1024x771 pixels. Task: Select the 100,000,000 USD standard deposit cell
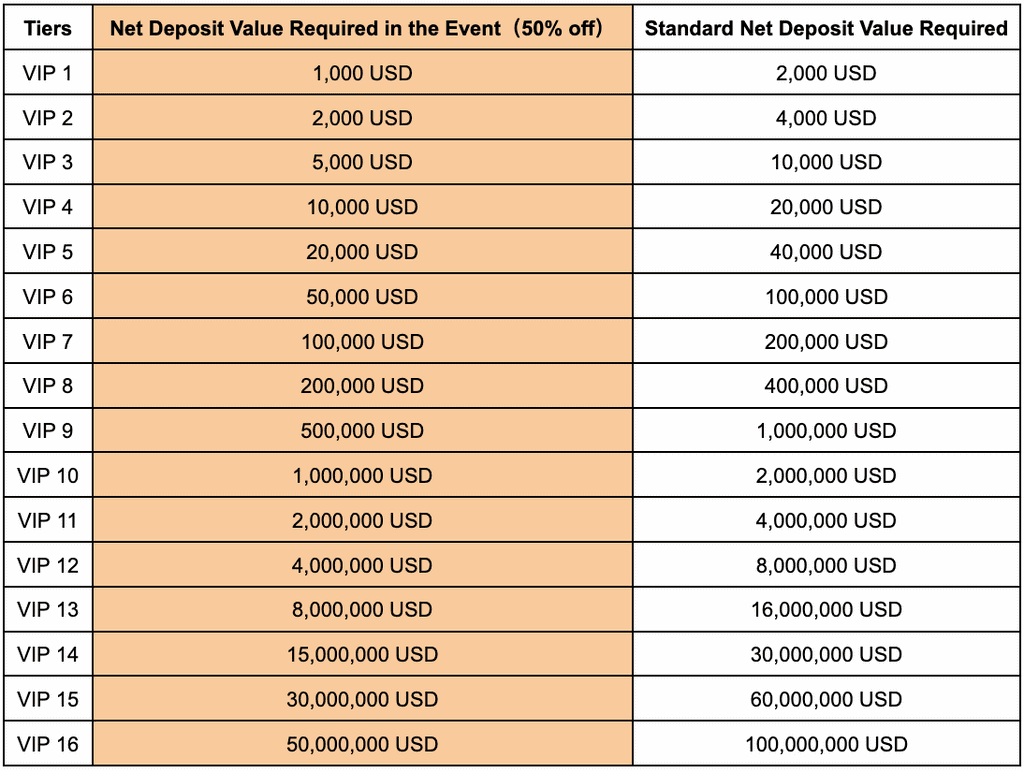coord(826,744)
